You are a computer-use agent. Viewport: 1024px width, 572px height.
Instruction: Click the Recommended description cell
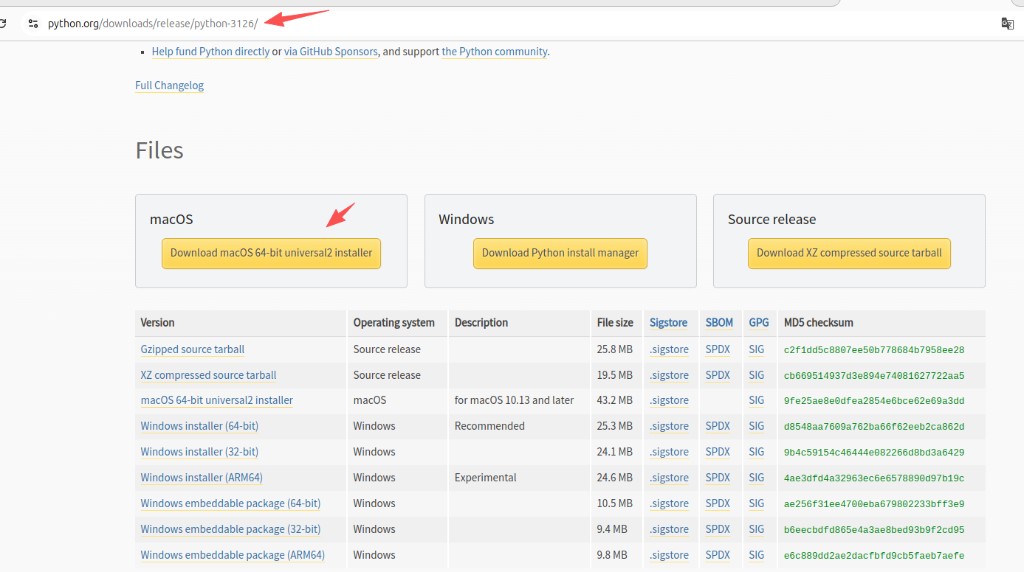tap(489, 426)
